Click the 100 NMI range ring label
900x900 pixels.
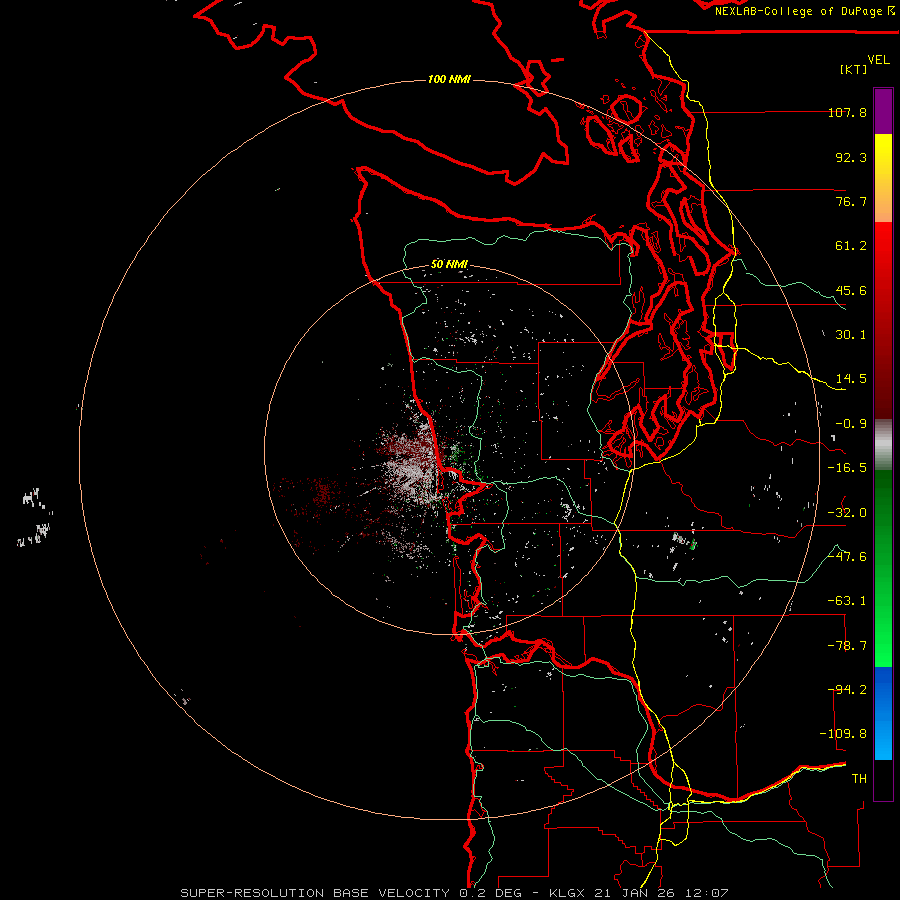click(449, 79)
